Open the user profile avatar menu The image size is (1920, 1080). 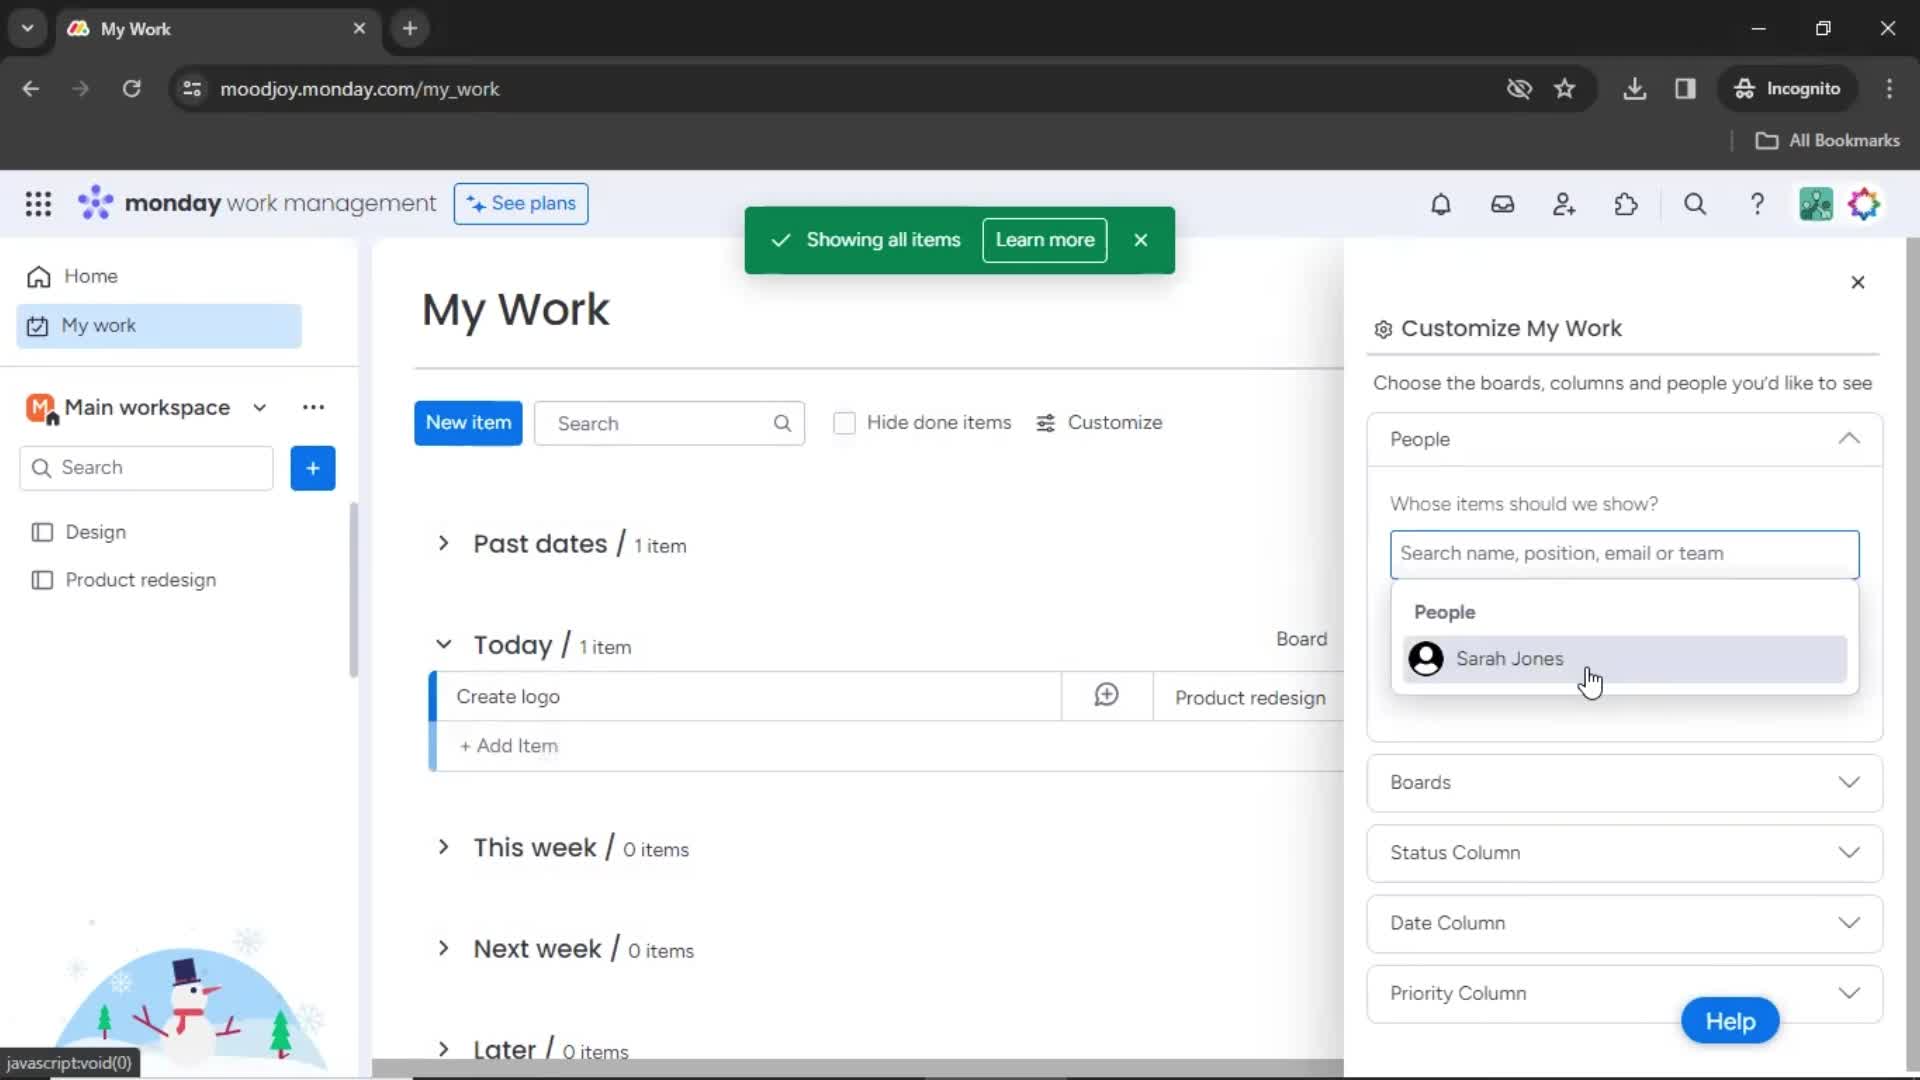[1864, 204]
